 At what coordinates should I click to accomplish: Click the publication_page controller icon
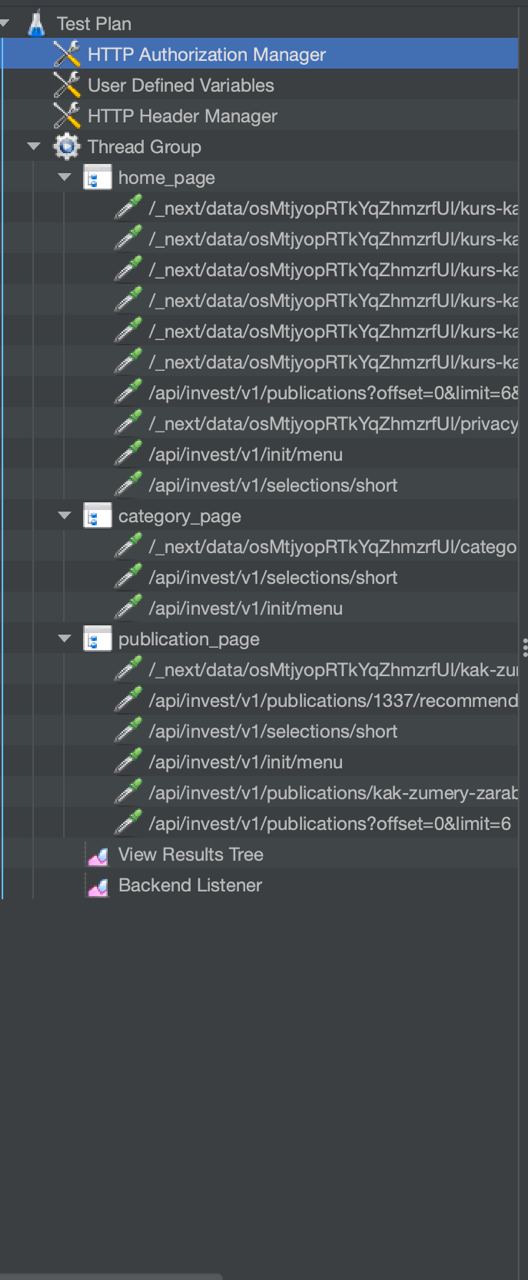click(x=97, y=639)
